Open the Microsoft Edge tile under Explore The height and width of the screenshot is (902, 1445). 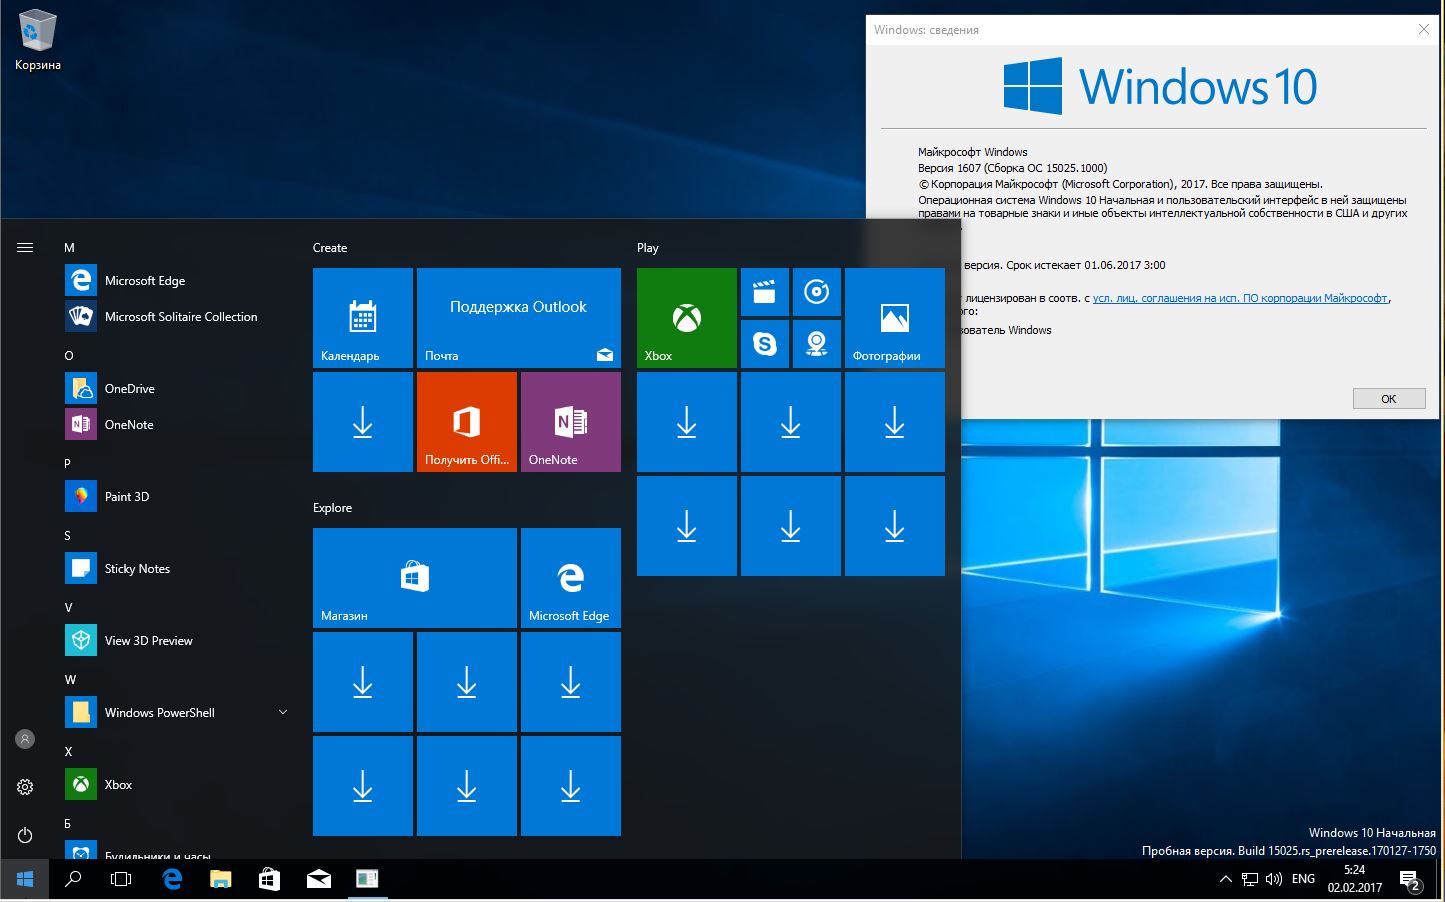coord(571,578)
